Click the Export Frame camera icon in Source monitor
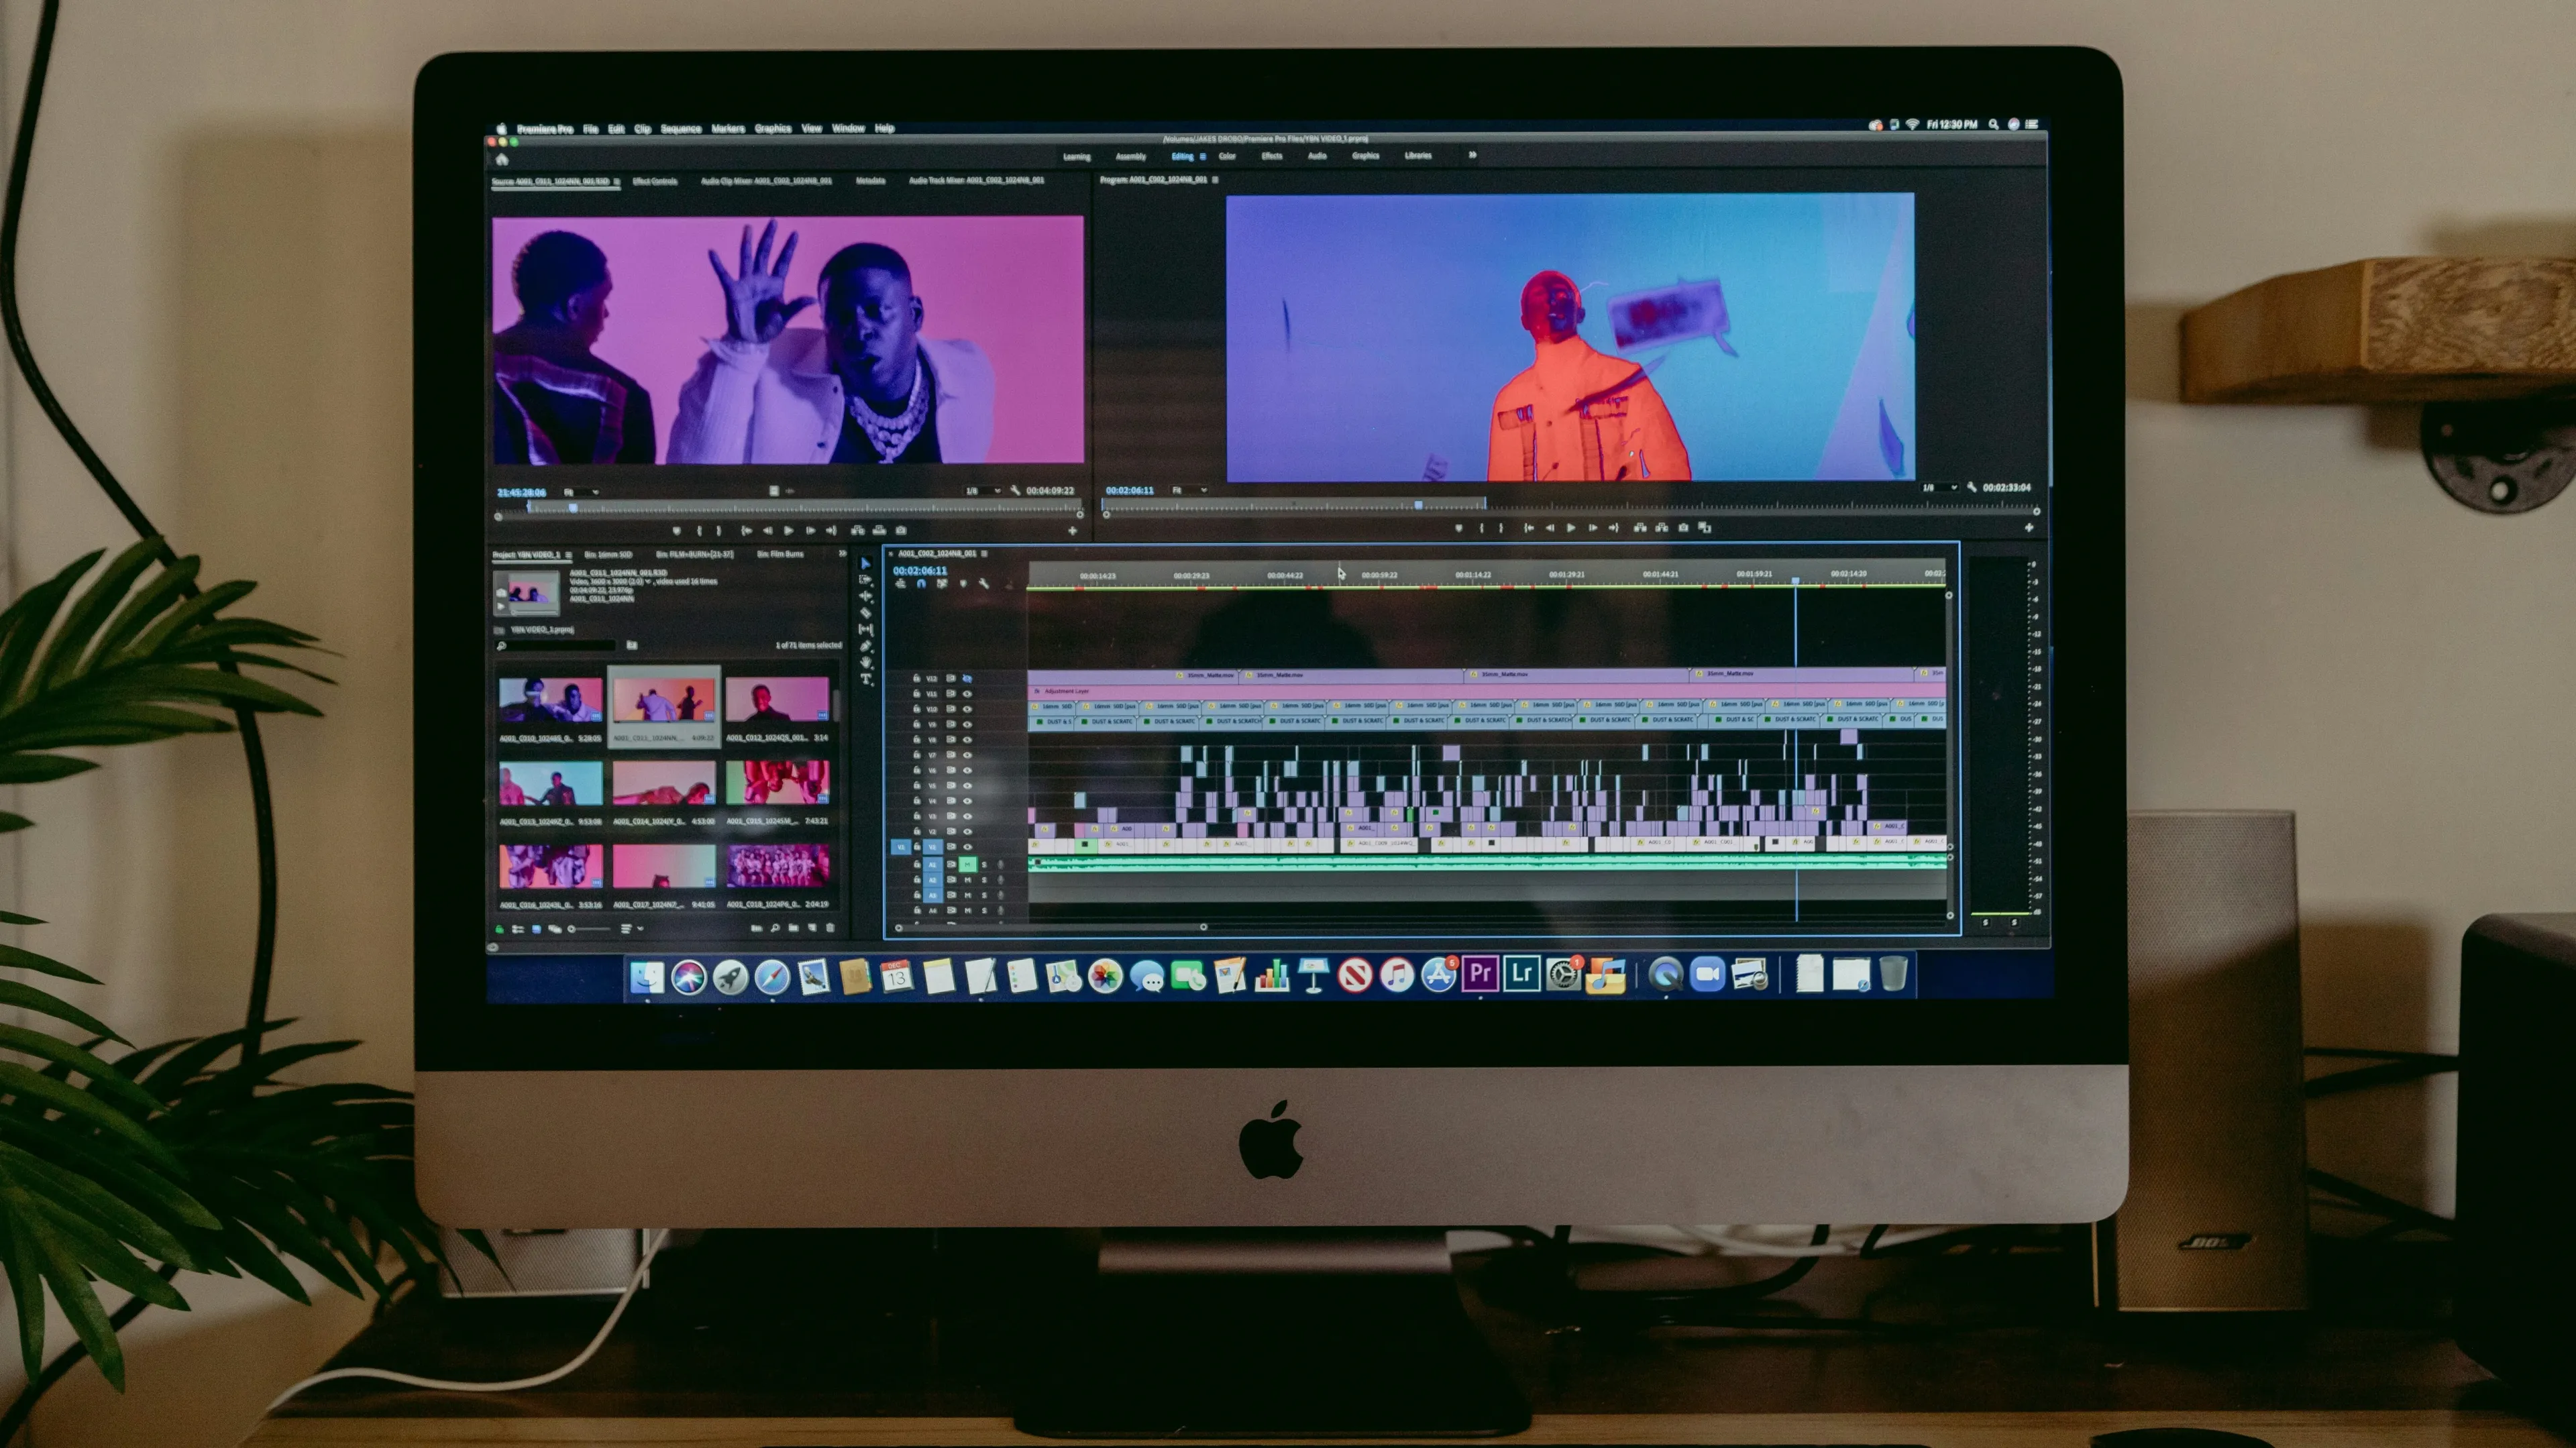Image resolution: width=2576 pixels, height=1448 pixels. click(903, 530)
